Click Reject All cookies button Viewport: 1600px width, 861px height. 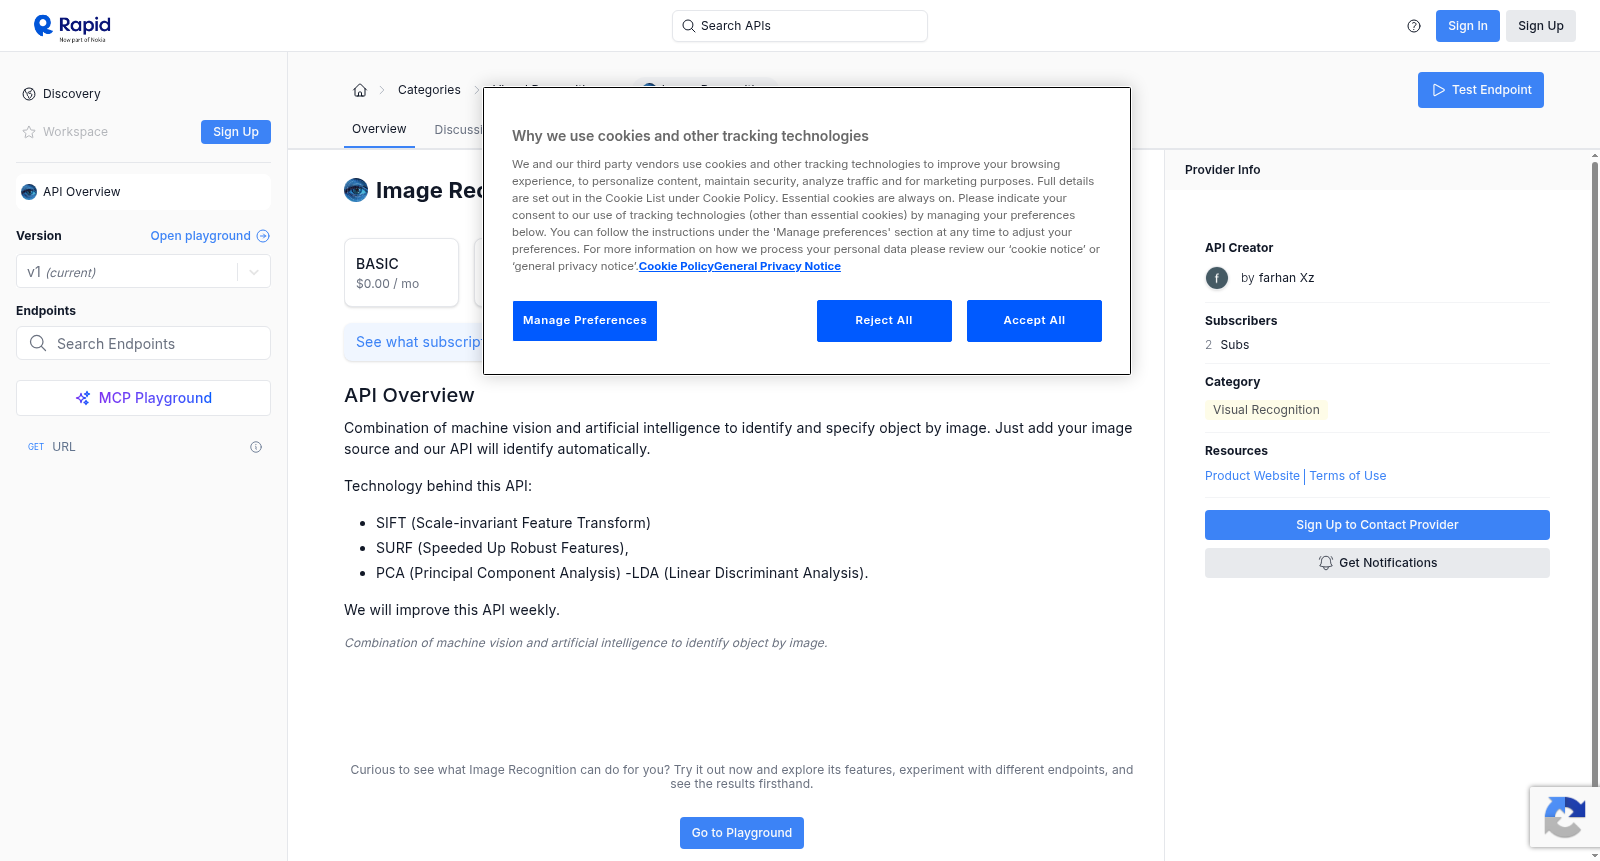pyautogui.click(x=884, y=321)
